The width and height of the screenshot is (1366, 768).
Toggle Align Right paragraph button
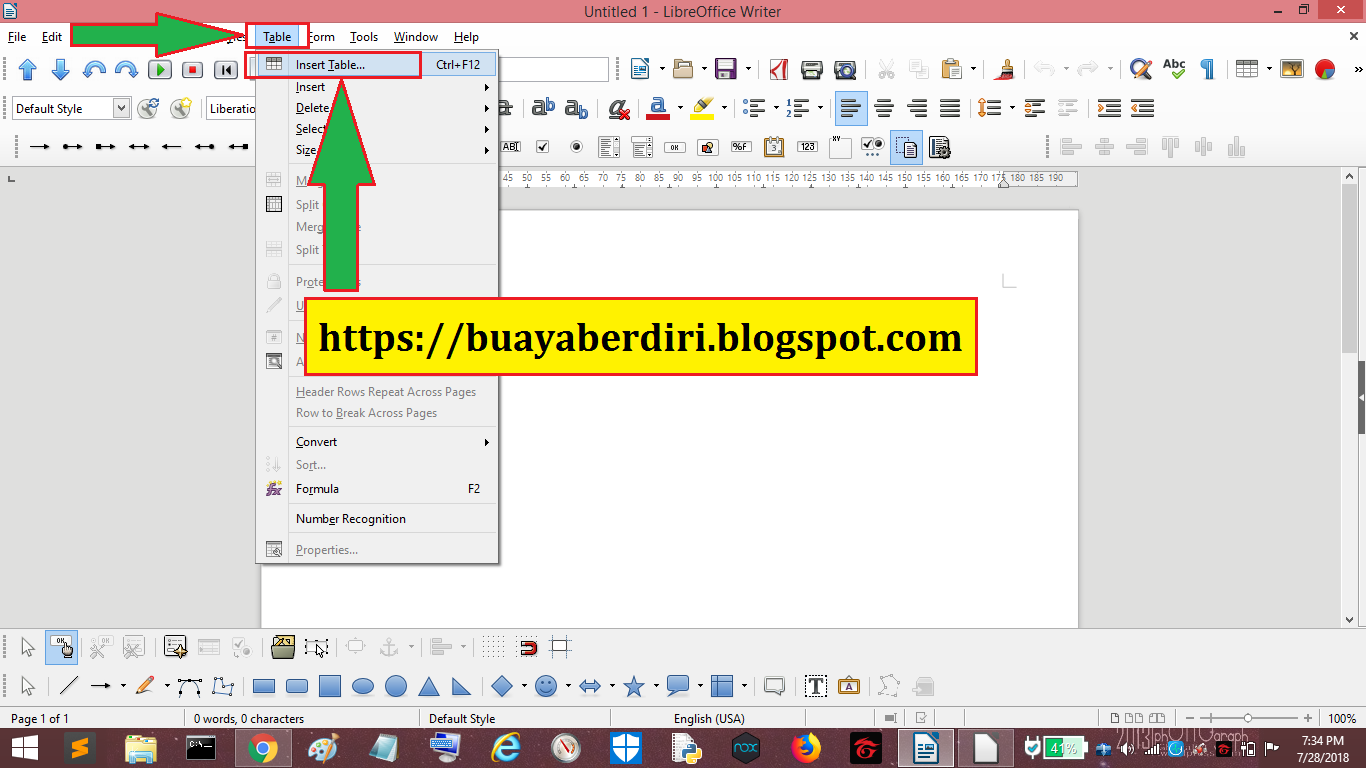tap(917, 108)
